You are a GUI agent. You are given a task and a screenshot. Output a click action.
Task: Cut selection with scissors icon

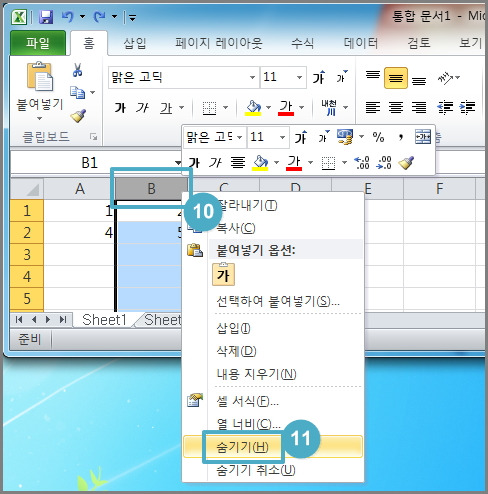pyautogui.click(x=77, y=70)
